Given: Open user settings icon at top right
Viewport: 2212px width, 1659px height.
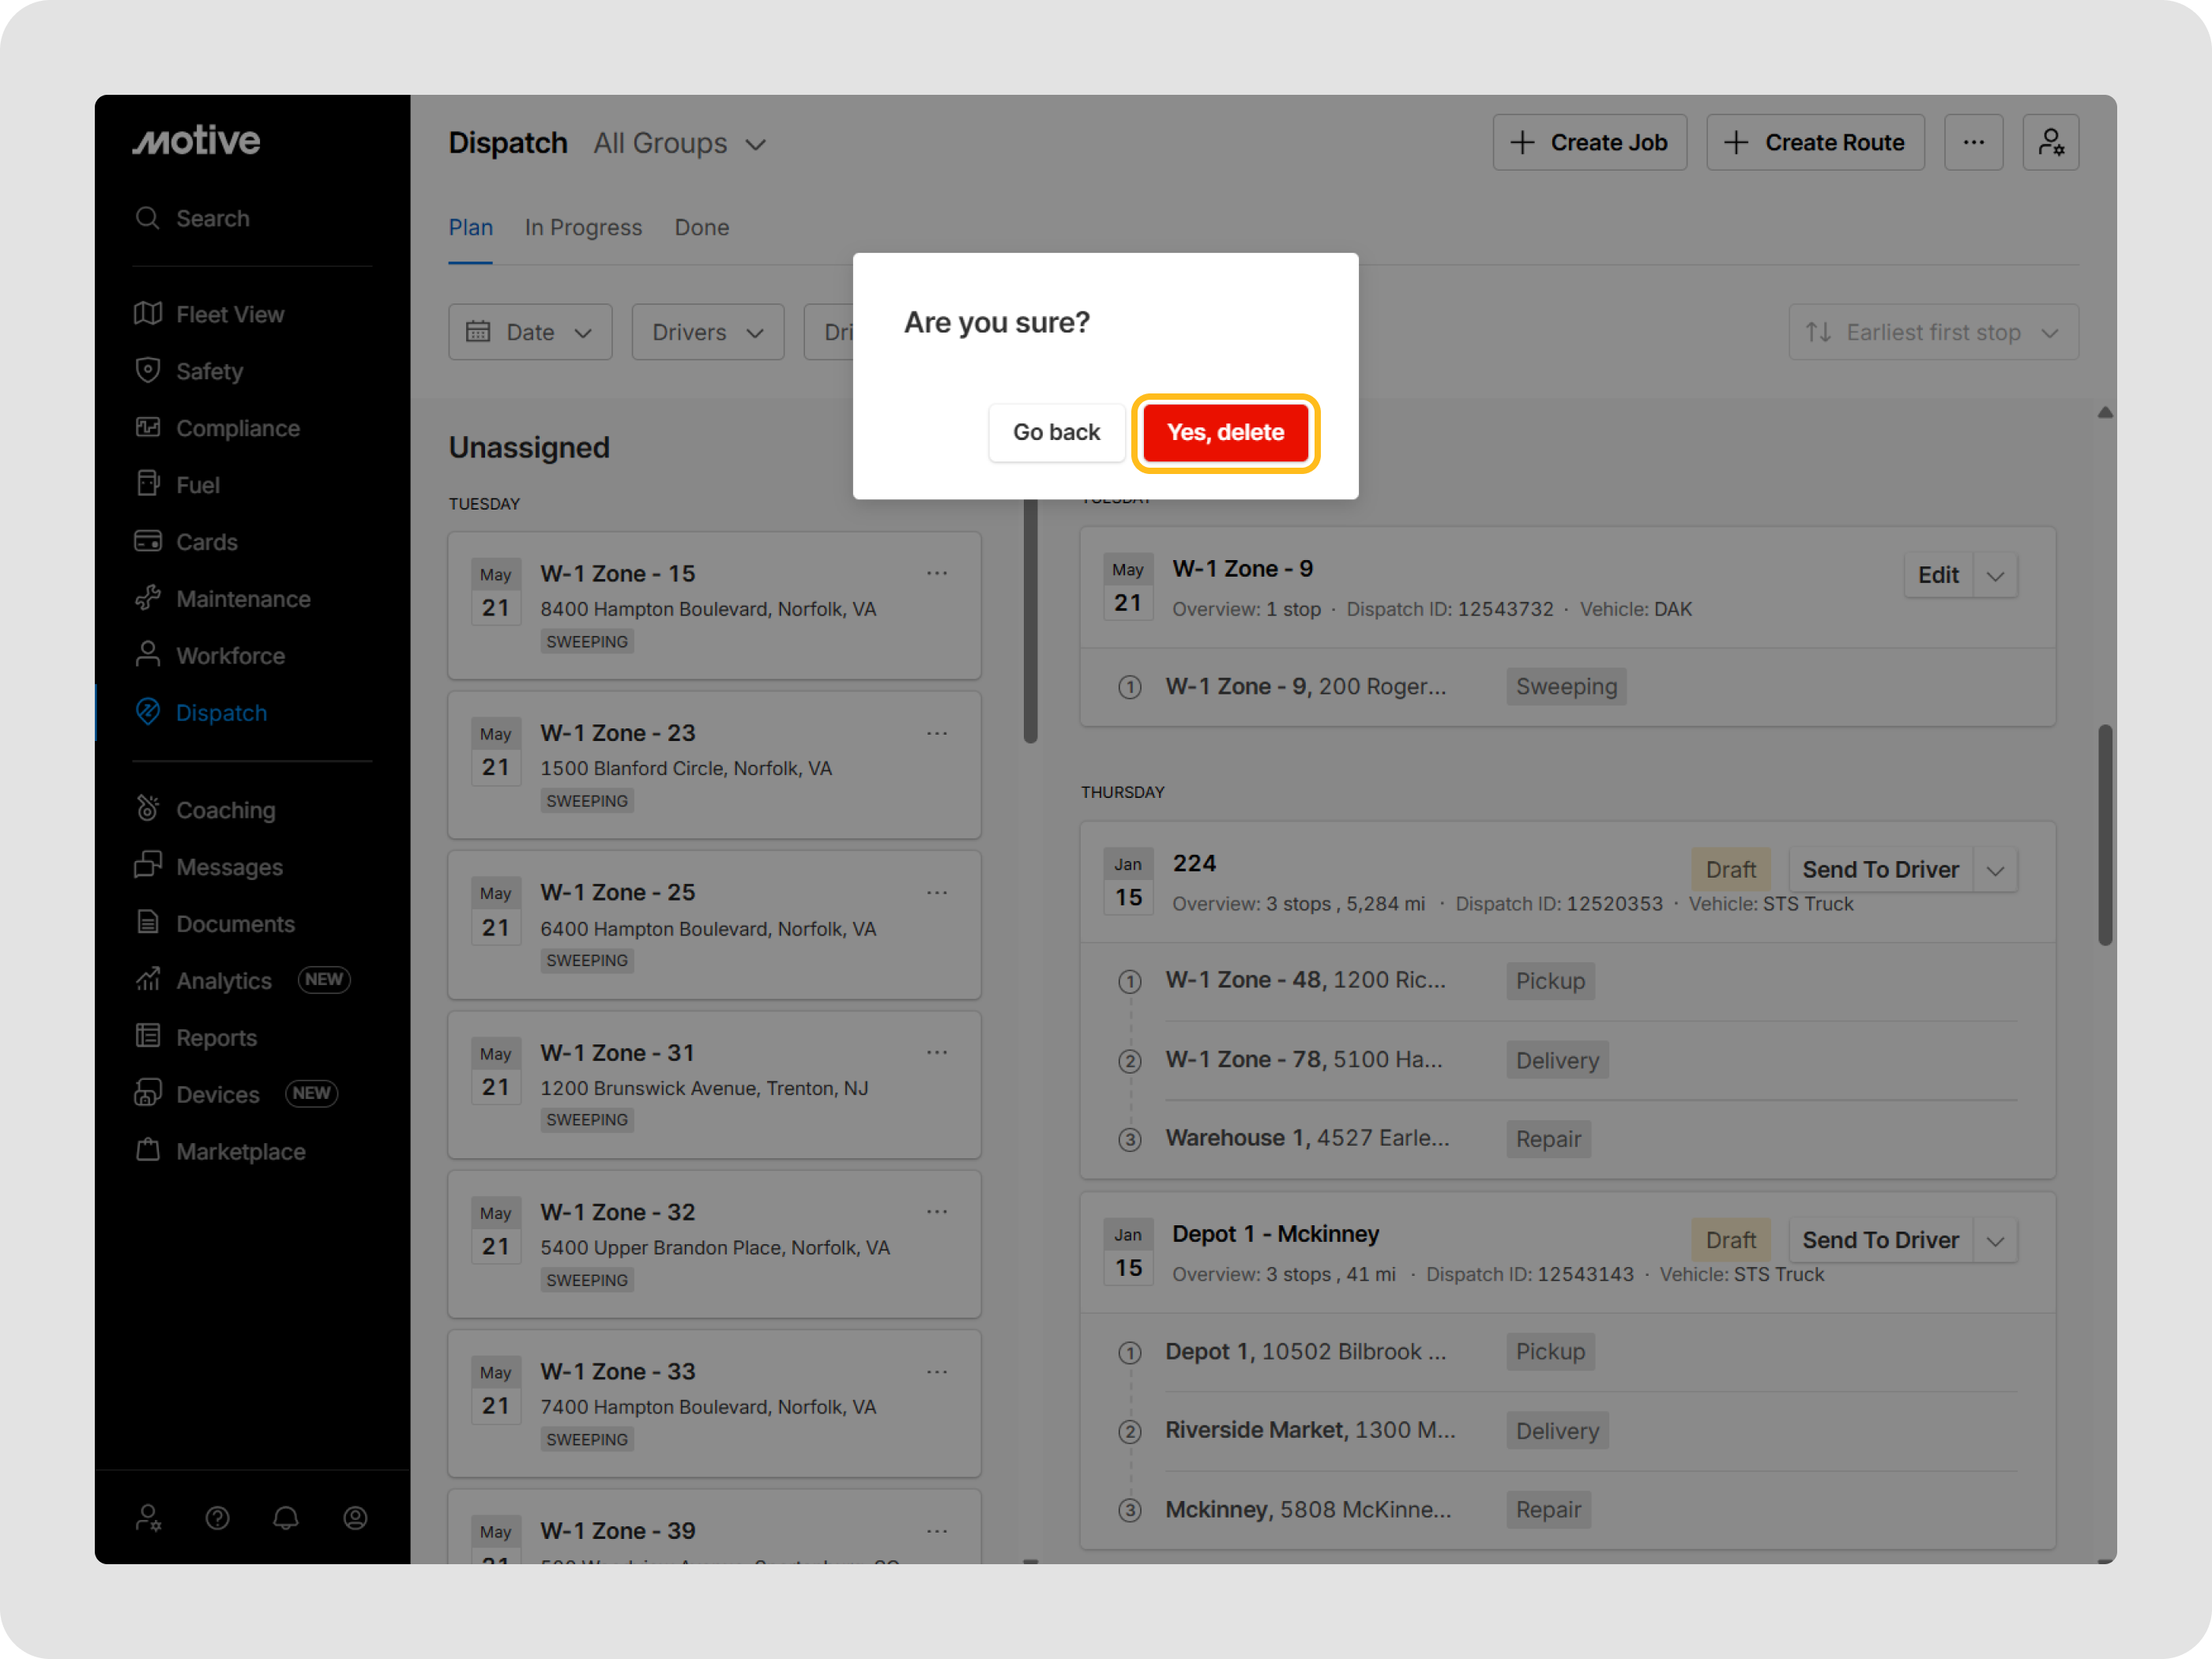Looking at the screenshot, I should point(2050,142).
